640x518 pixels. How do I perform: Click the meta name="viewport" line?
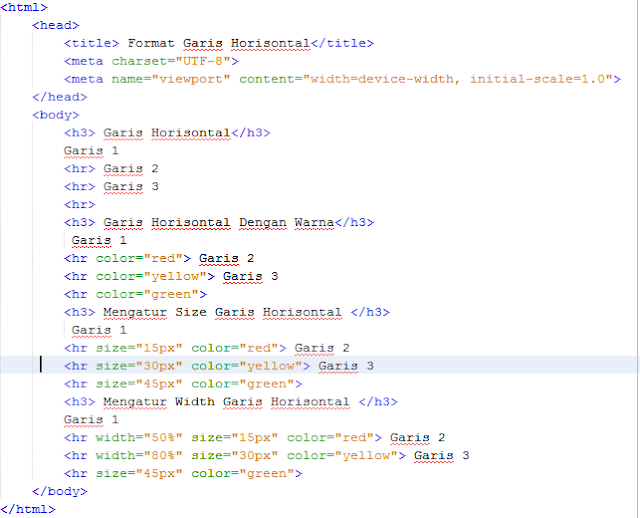(x=342, y=79)
